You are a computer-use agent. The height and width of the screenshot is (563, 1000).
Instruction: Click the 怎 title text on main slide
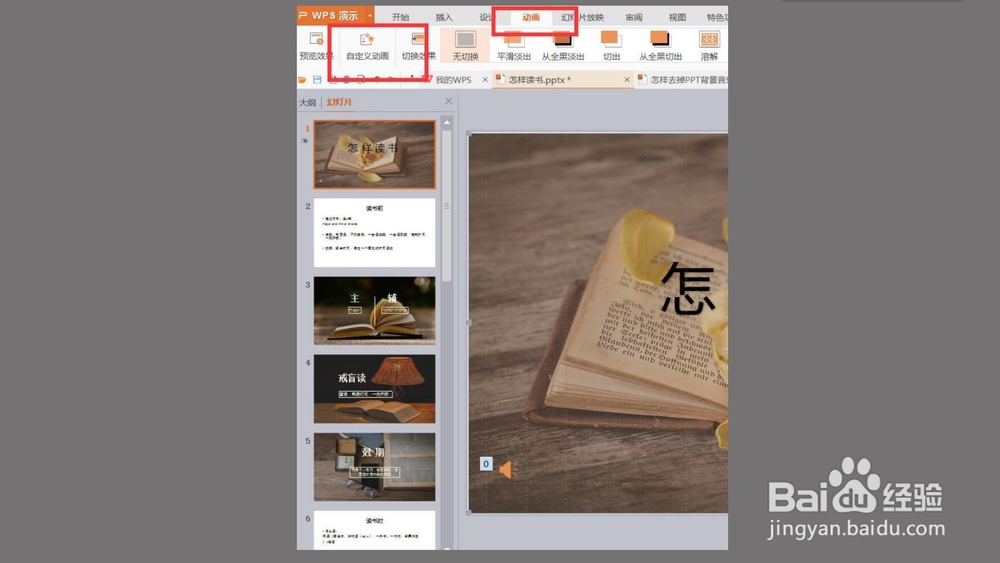[688, 289]
